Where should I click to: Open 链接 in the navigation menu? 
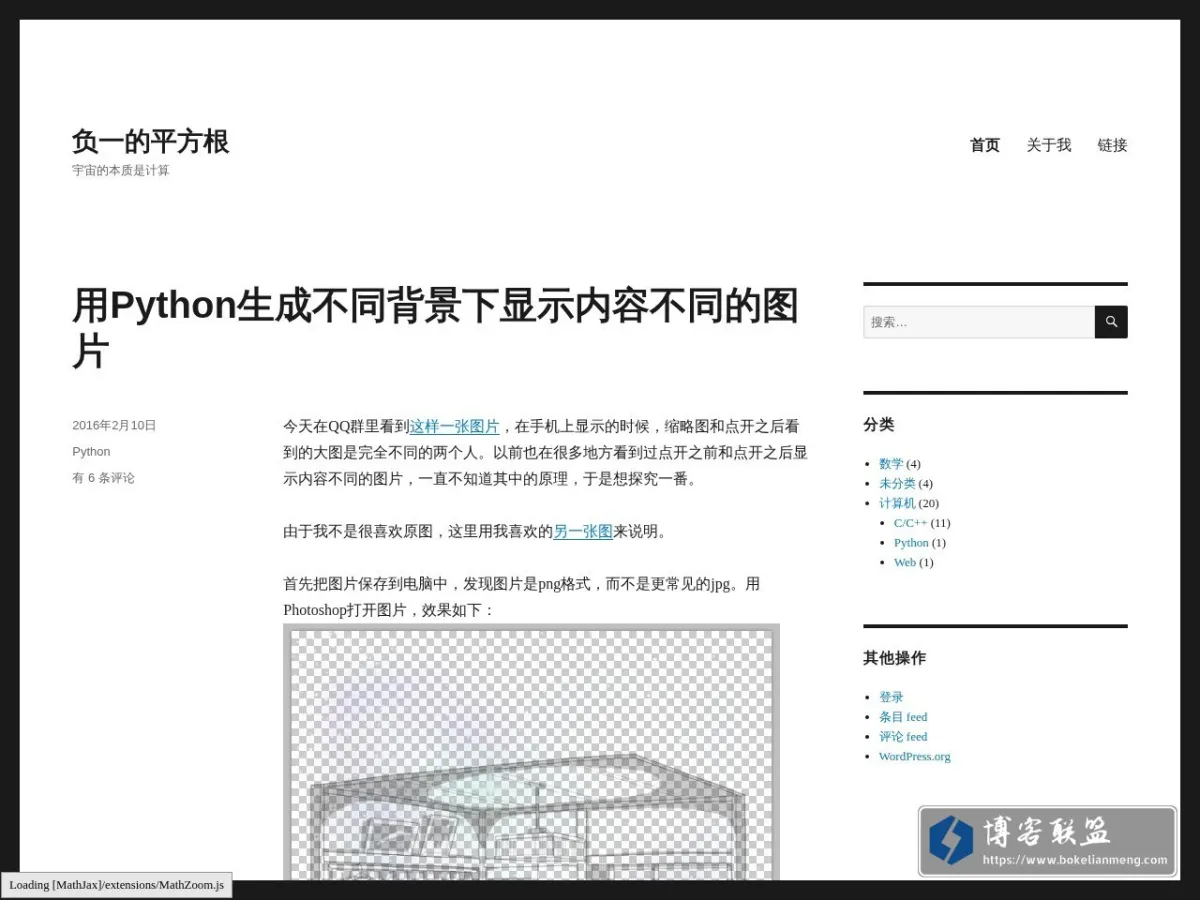[1112, 145]
